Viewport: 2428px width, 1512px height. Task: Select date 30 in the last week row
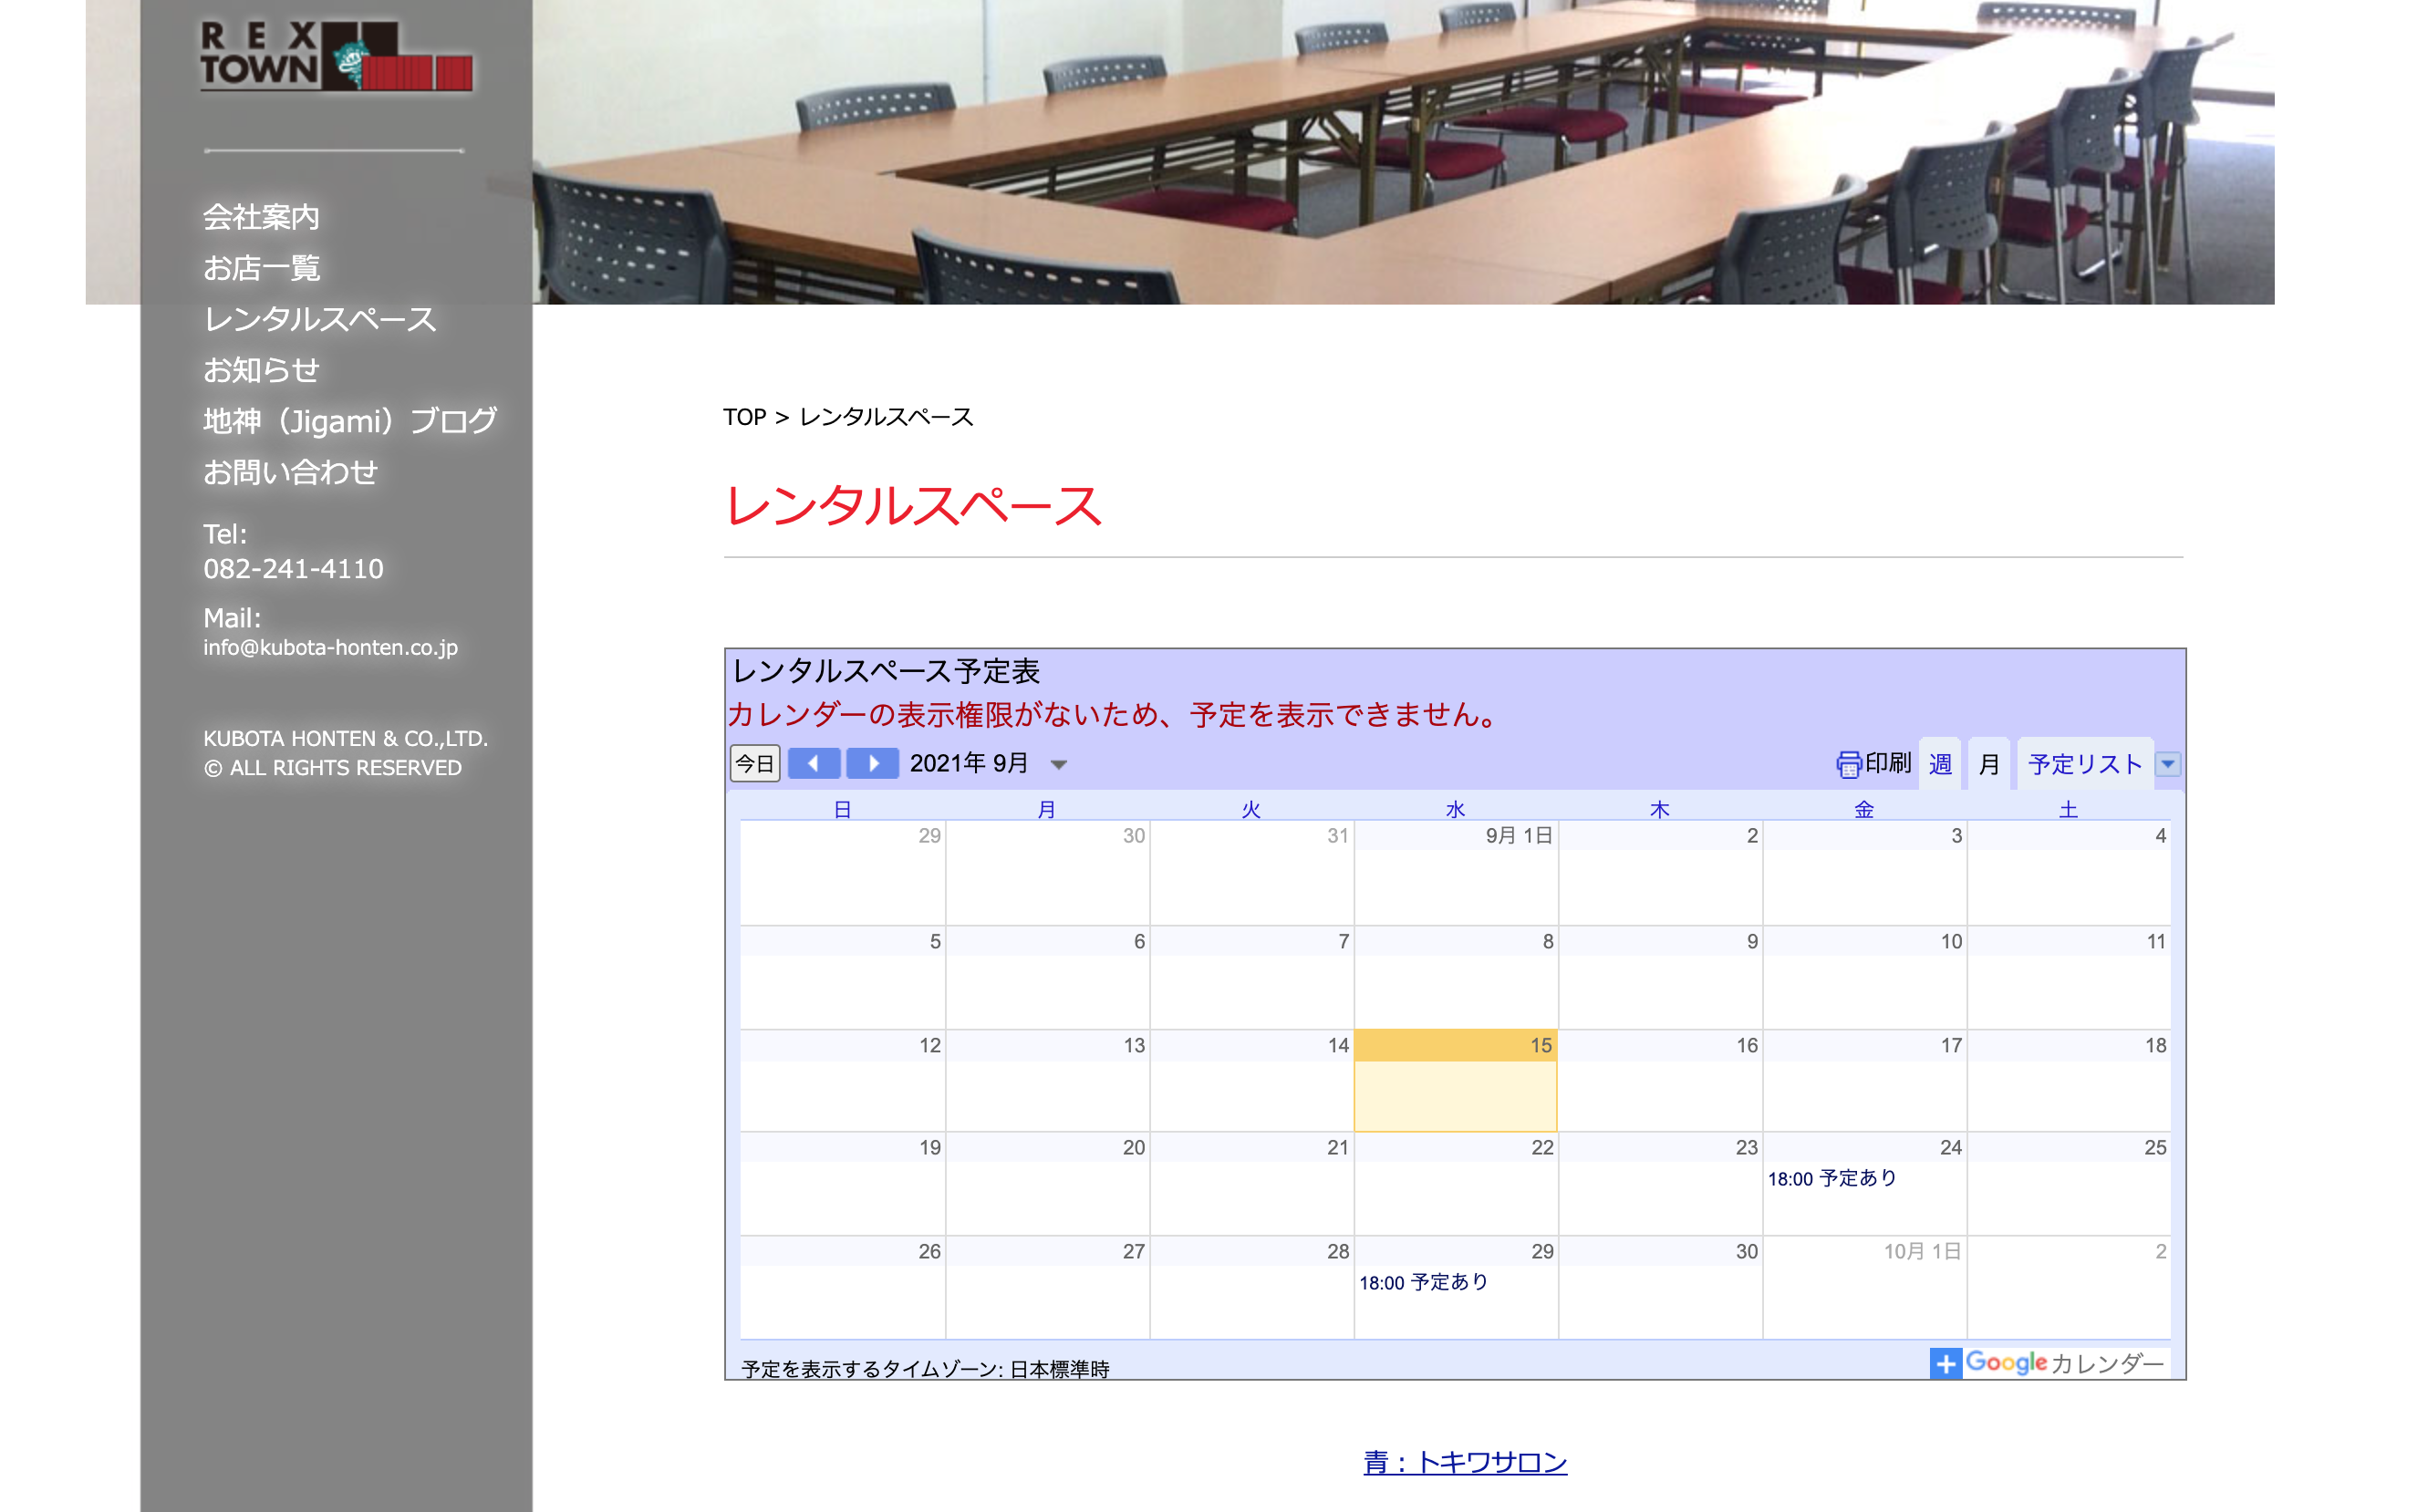(x=1746, y=1251)
